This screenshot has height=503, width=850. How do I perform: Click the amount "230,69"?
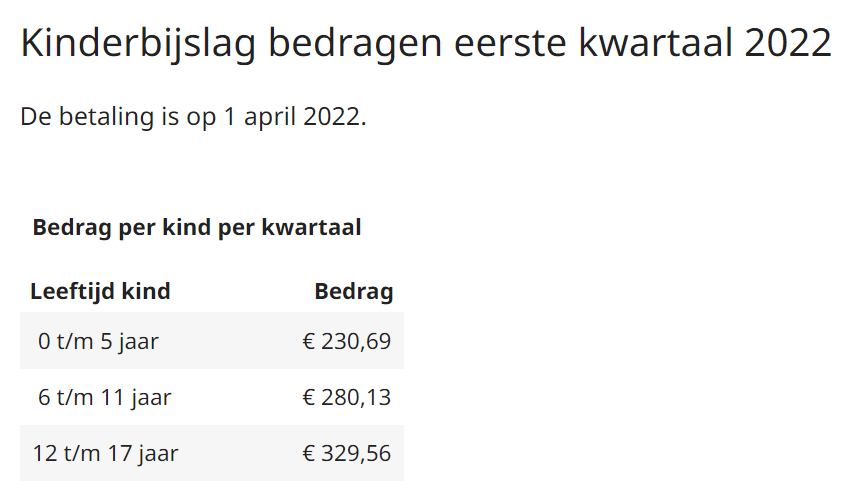point(357,342)
